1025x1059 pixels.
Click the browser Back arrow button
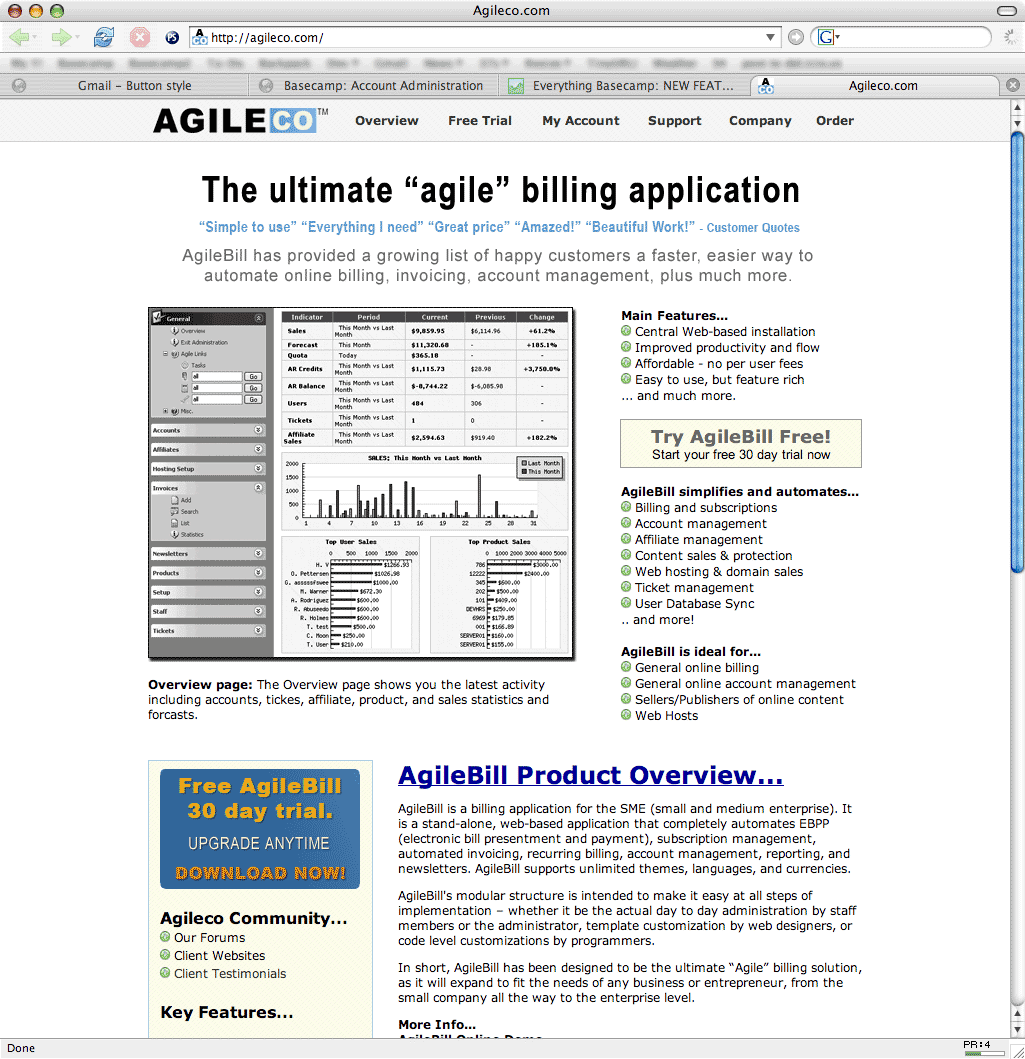[x=20, y=37]
